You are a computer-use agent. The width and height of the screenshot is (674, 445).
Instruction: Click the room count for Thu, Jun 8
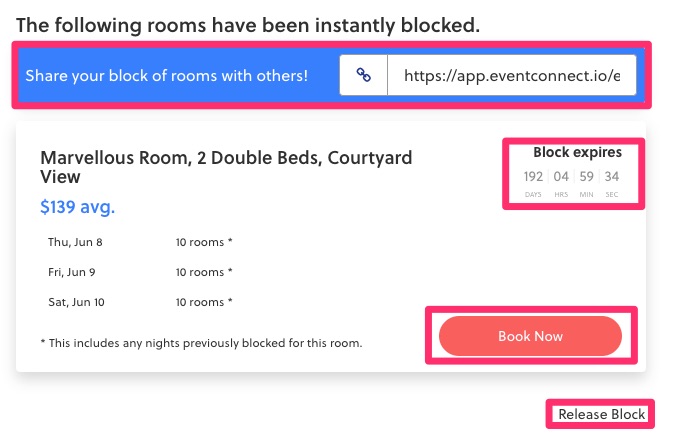[x=204, y=242]
